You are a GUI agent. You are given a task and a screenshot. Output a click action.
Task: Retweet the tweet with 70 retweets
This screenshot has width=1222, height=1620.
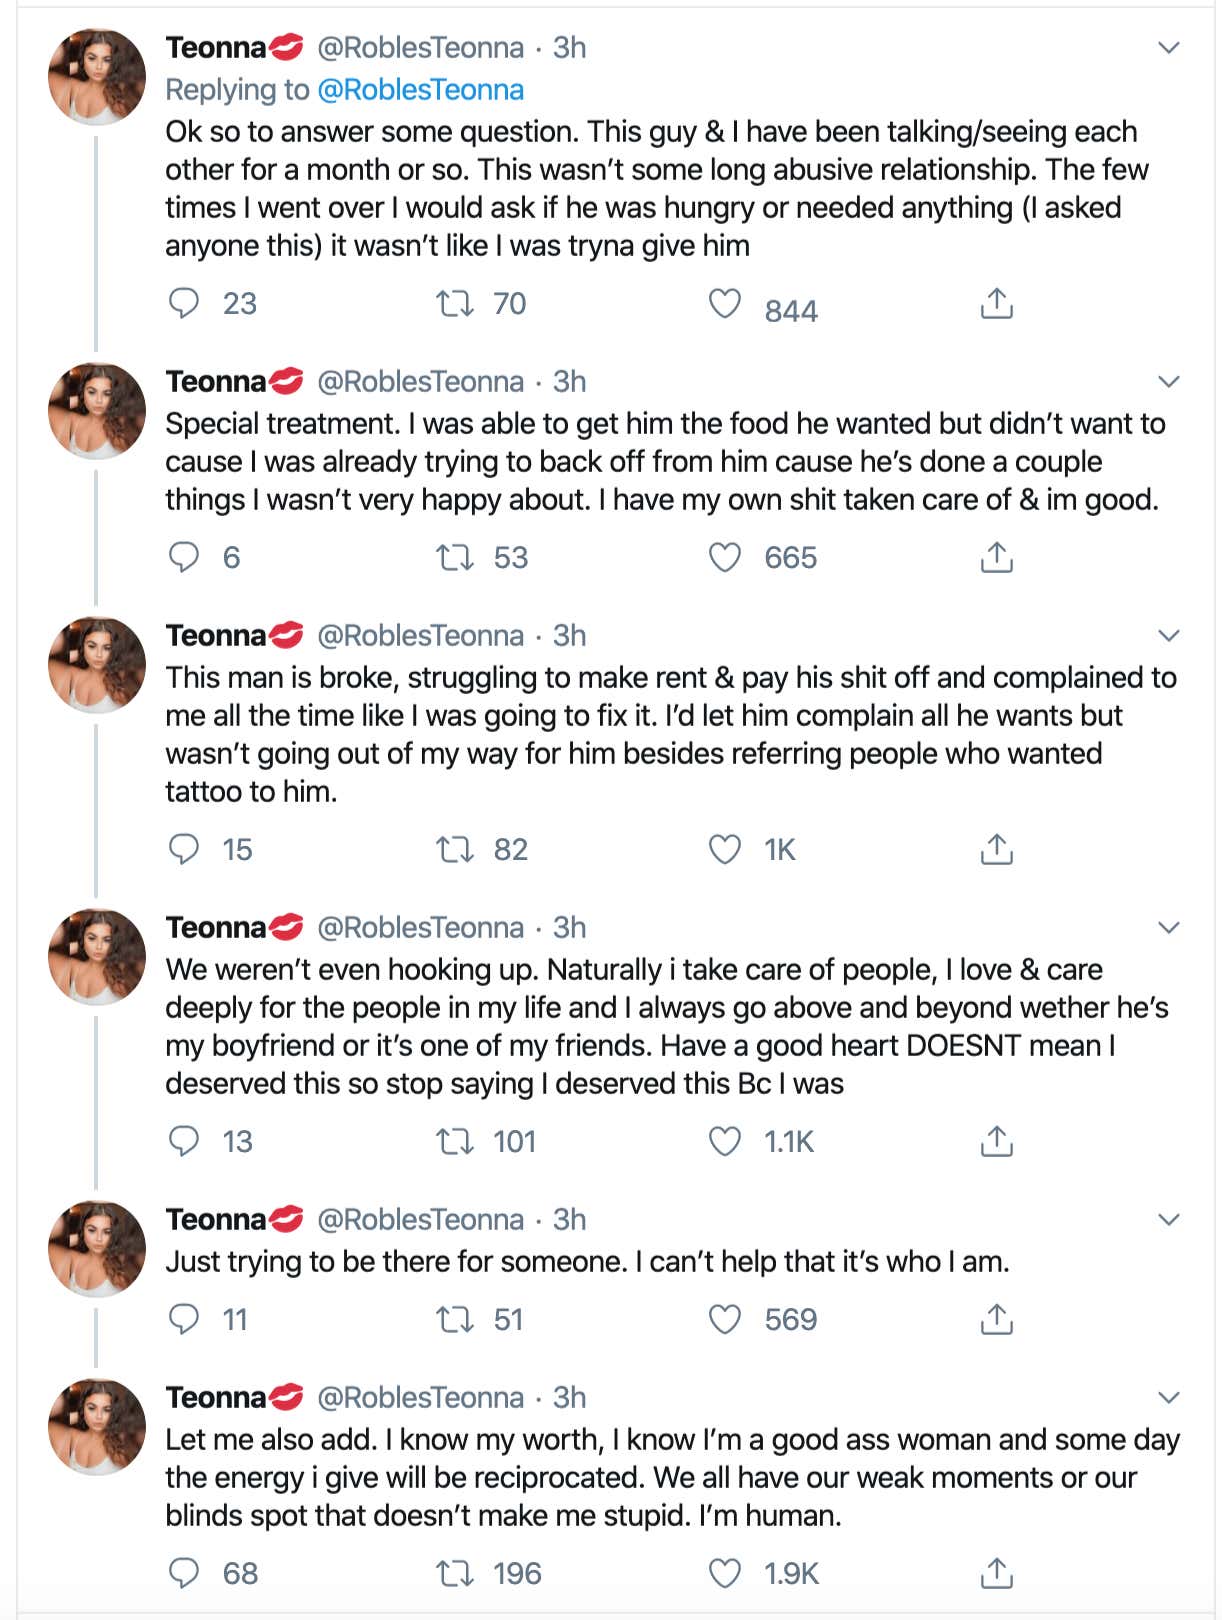(x=455, y=303)
